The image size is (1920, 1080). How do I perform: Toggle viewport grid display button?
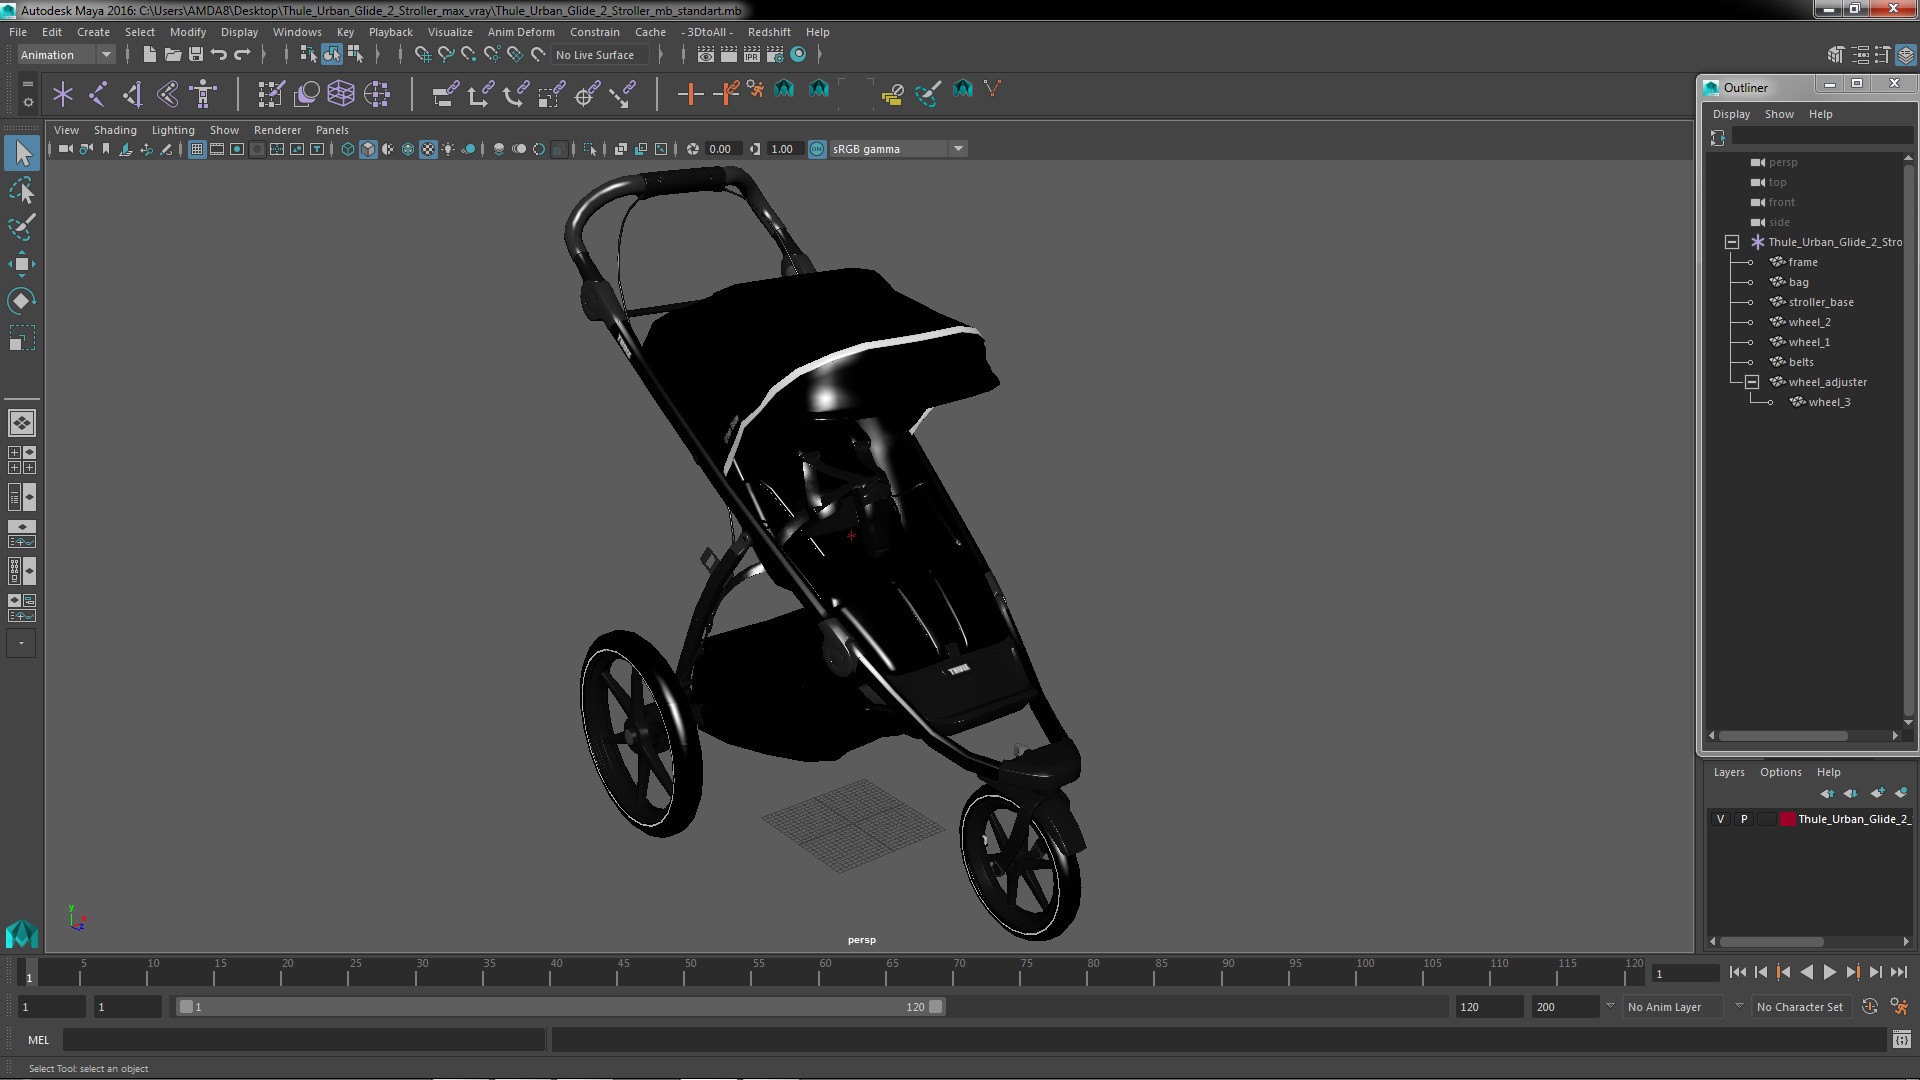click(197, 149)
